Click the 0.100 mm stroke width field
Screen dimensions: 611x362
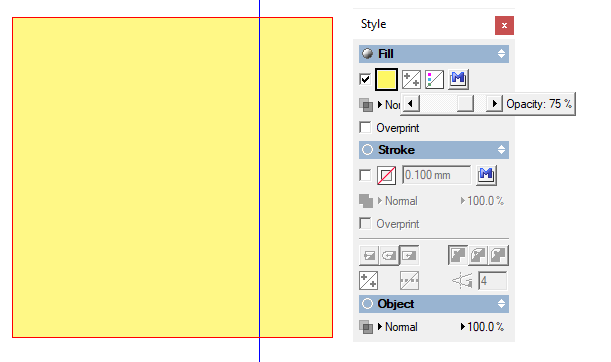[436, 175]
